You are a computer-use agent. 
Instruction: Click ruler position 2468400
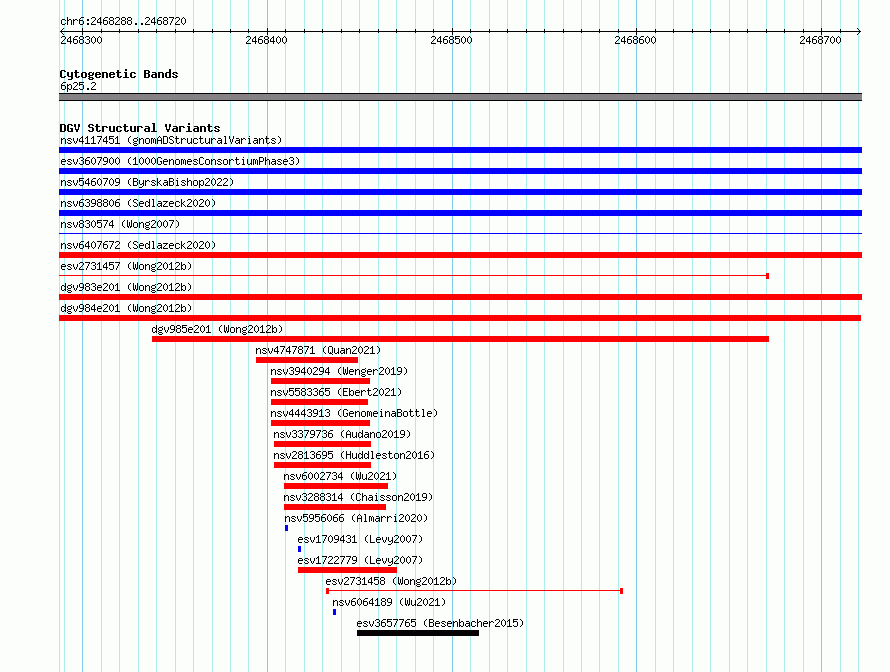pyautogui.click(x=266, y=40)
